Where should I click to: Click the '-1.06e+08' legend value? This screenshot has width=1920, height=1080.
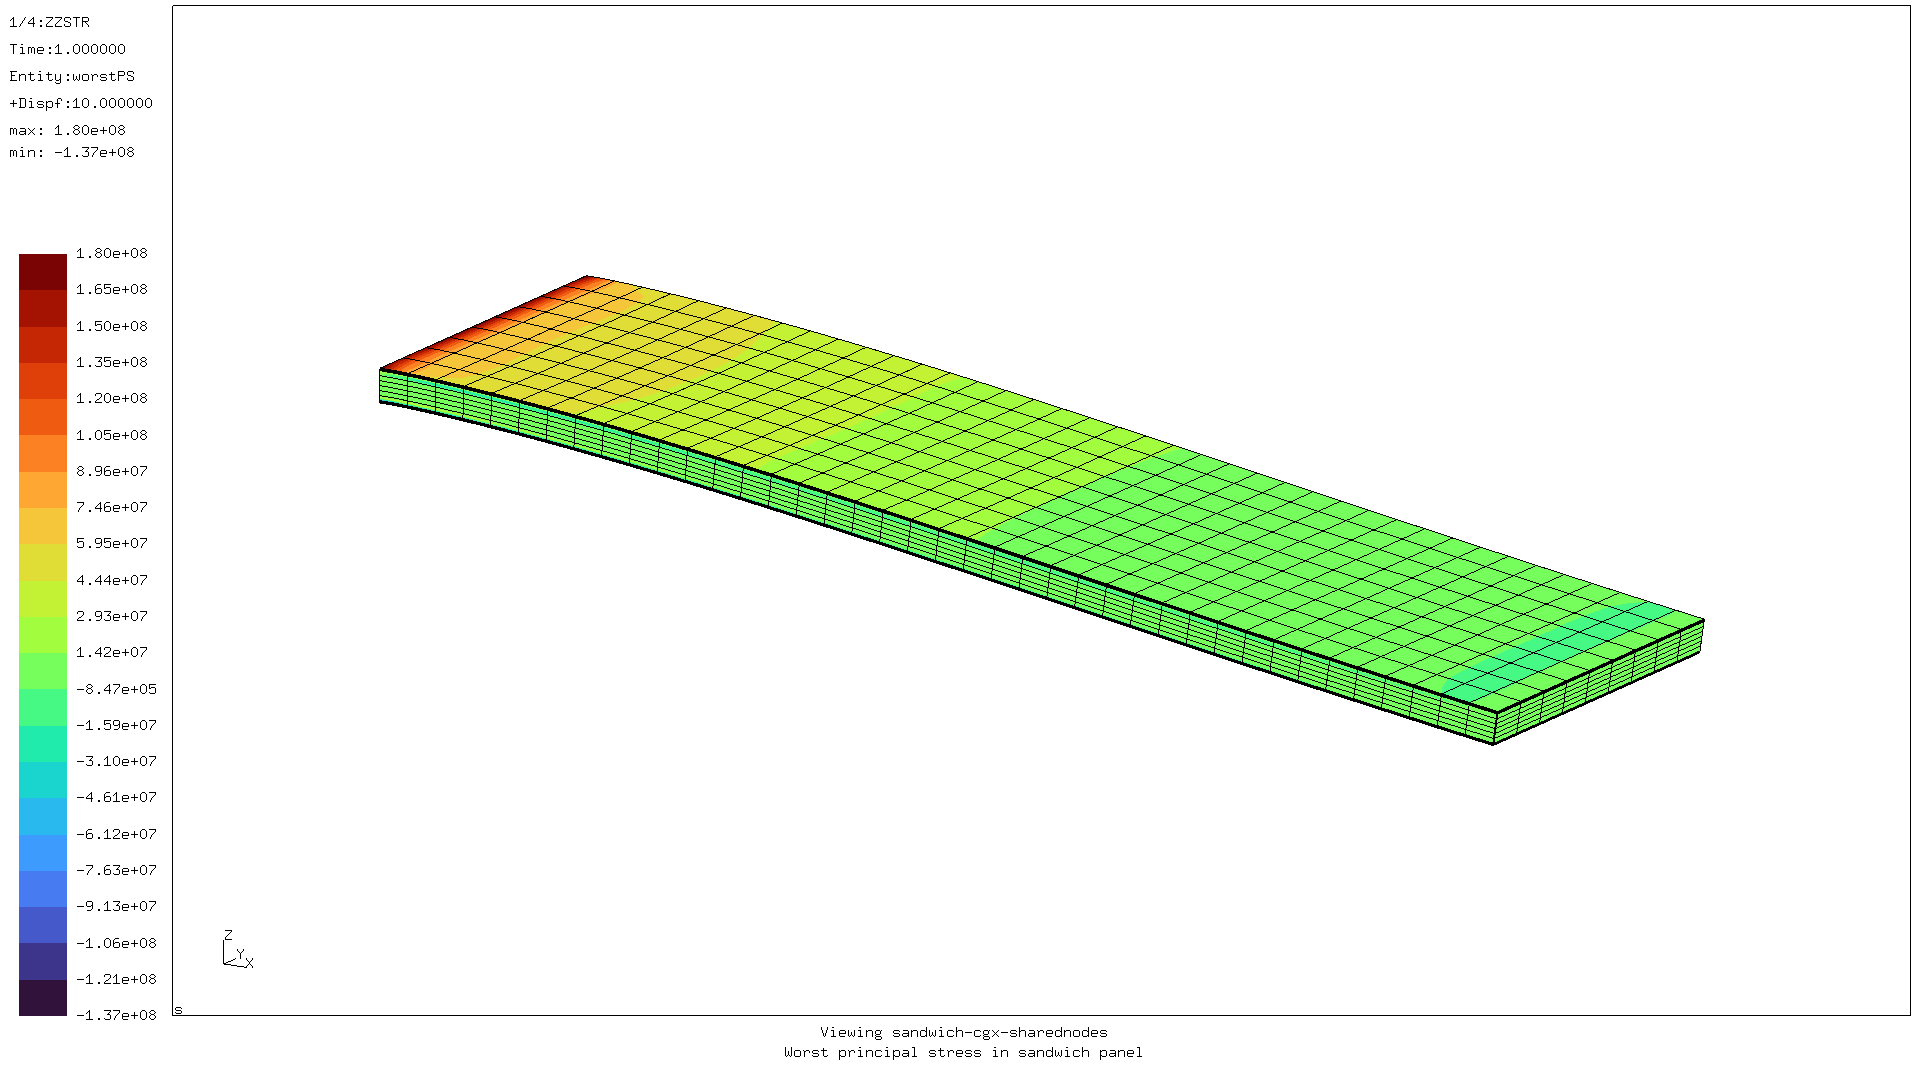point(116,943)
